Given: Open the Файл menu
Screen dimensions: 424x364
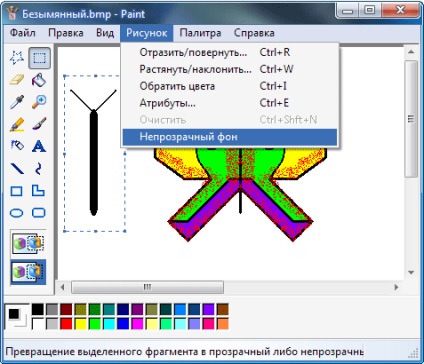Looking at the screenshot, I should coord(23,33).
